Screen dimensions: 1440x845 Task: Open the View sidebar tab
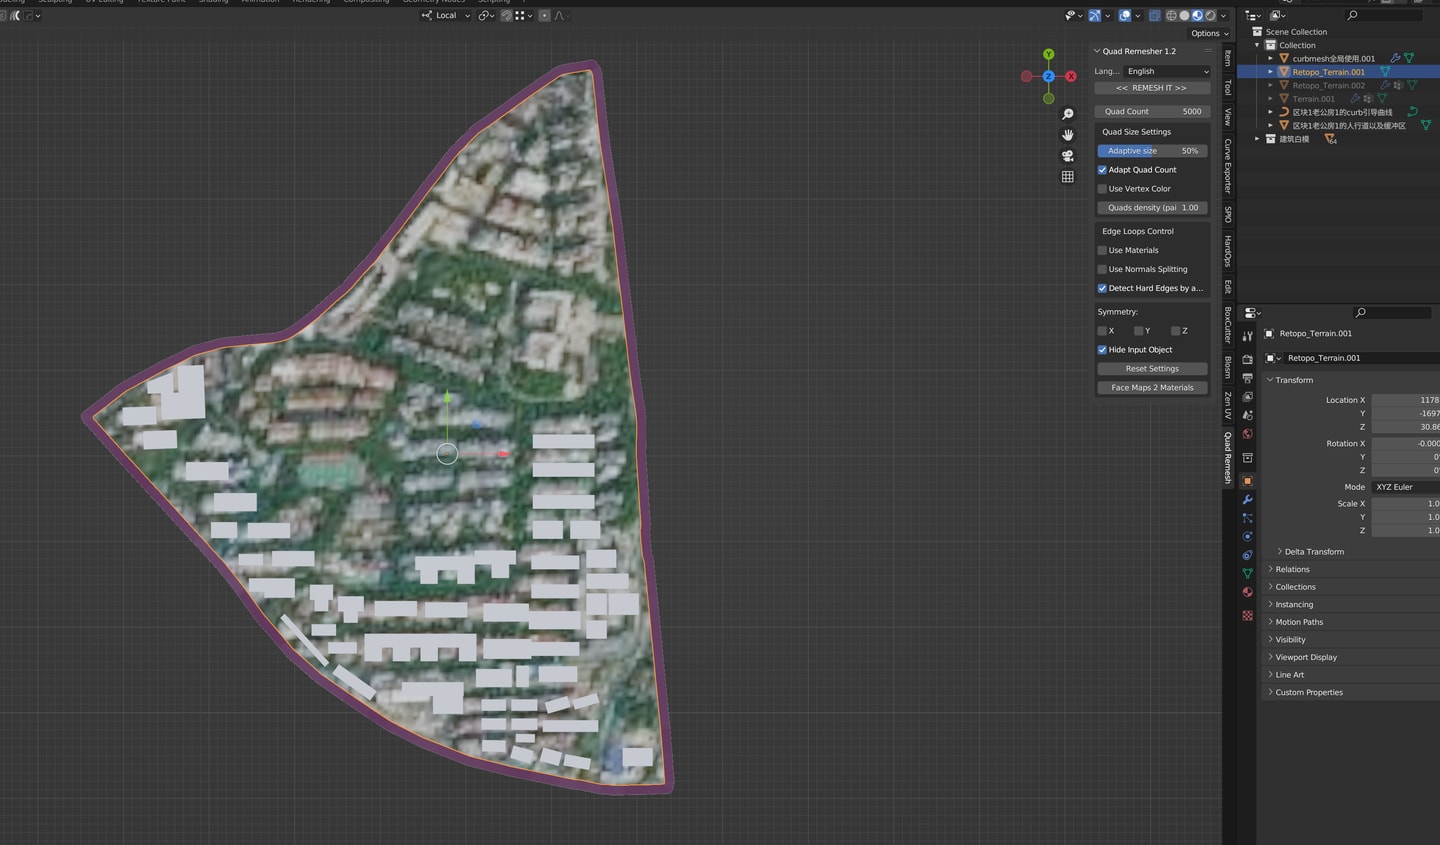1228,117
